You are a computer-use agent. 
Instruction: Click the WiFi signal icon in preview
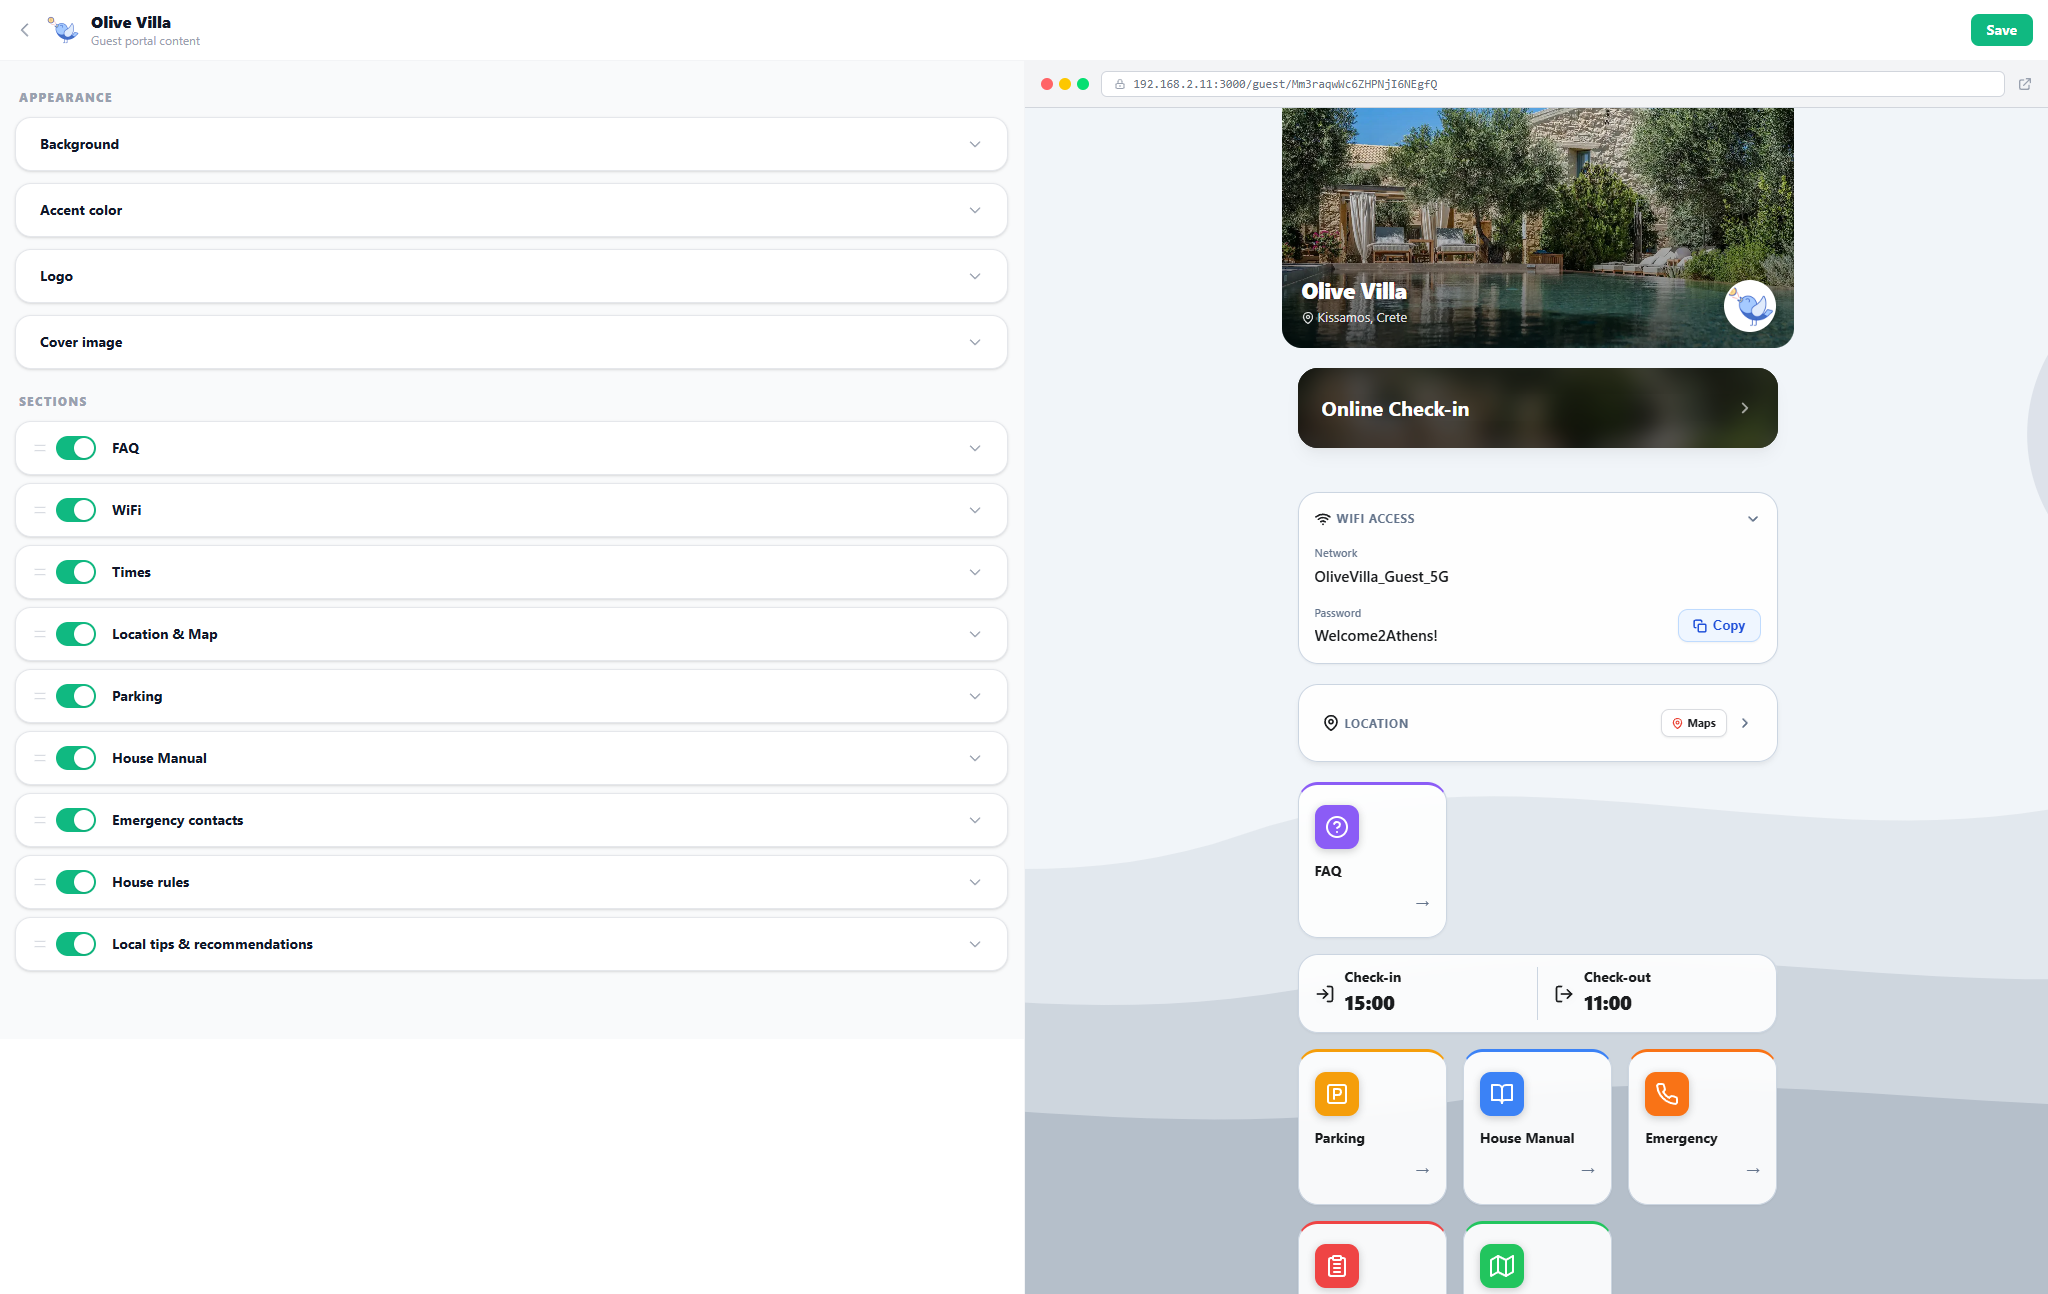(x=1323, y=519)
